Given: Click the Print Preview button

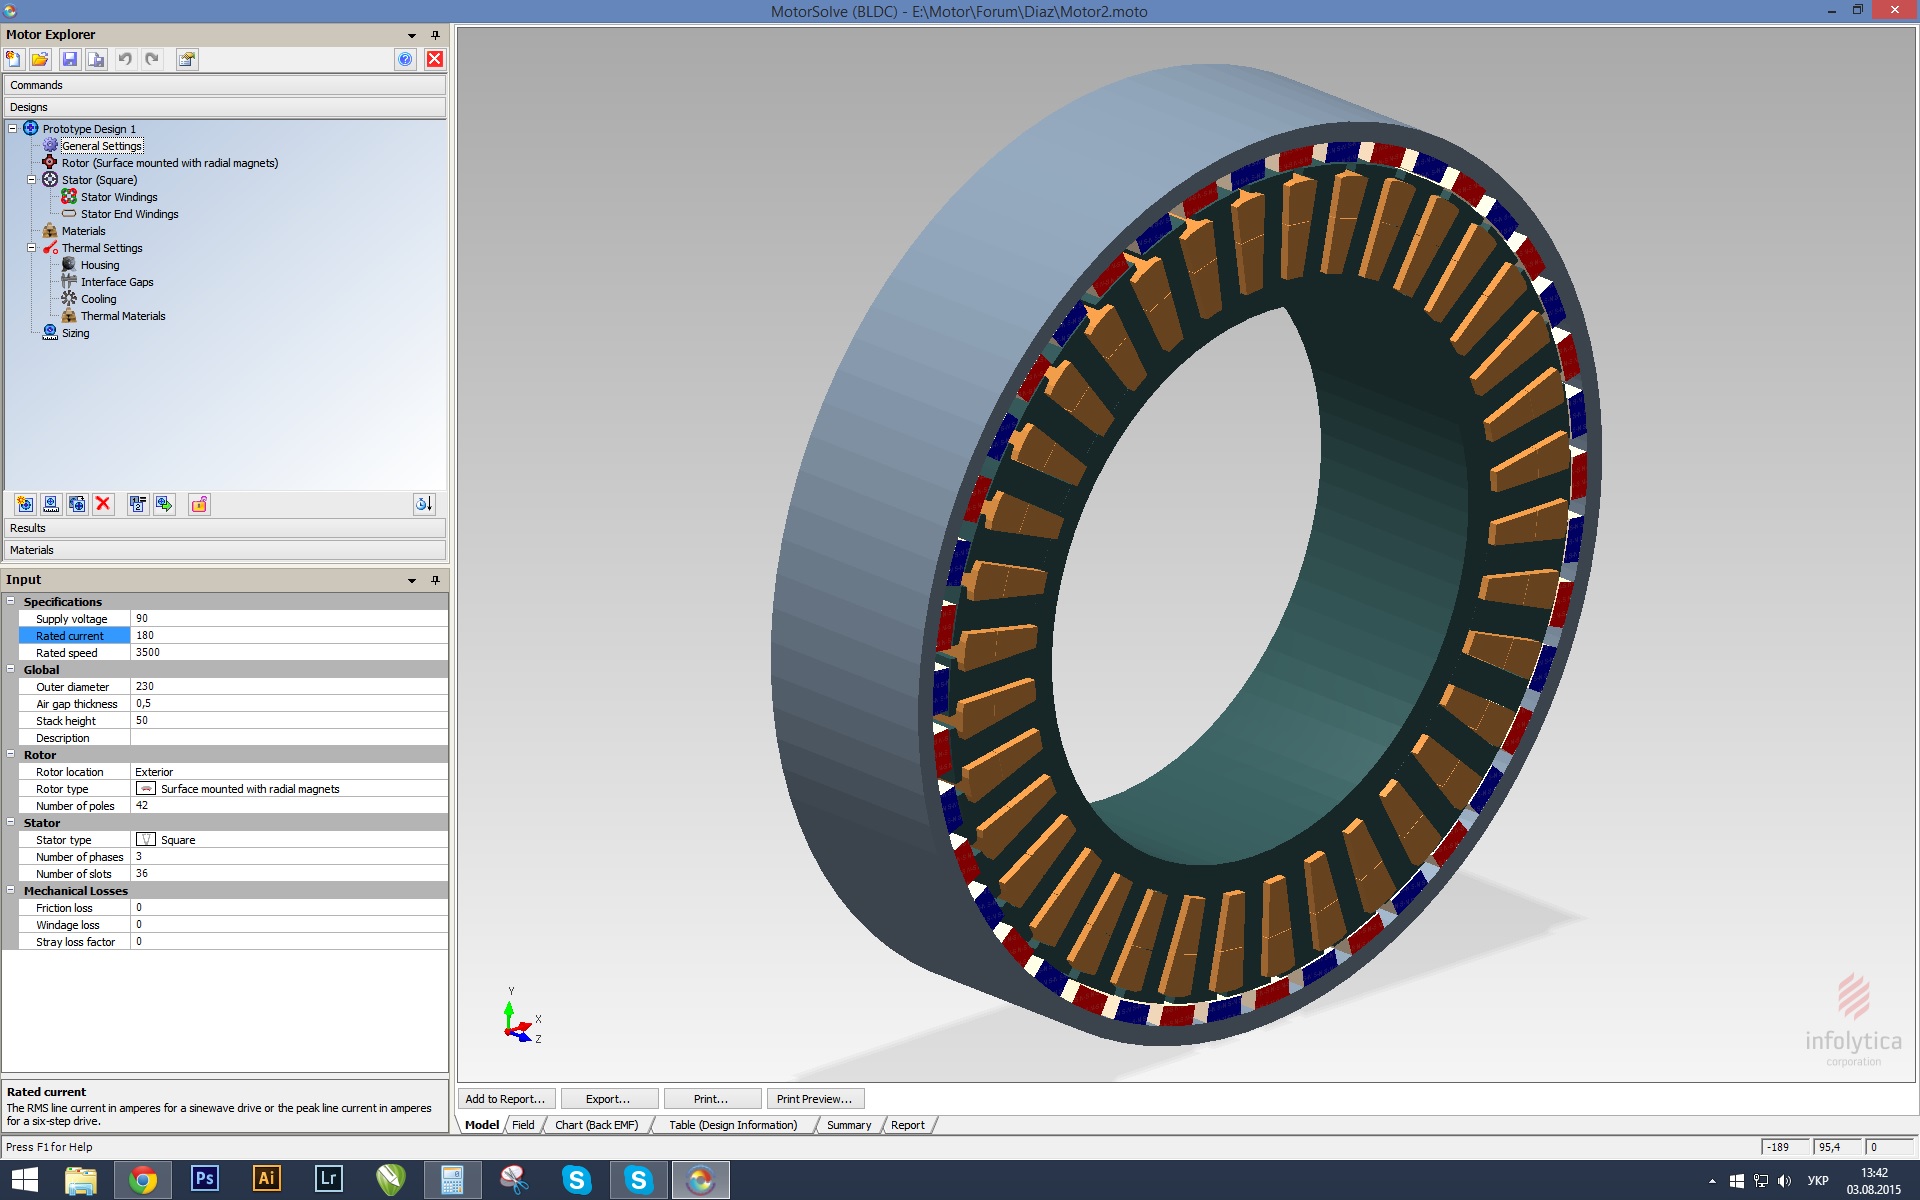Looking at the screenshot, I should tap(814, 1099).
